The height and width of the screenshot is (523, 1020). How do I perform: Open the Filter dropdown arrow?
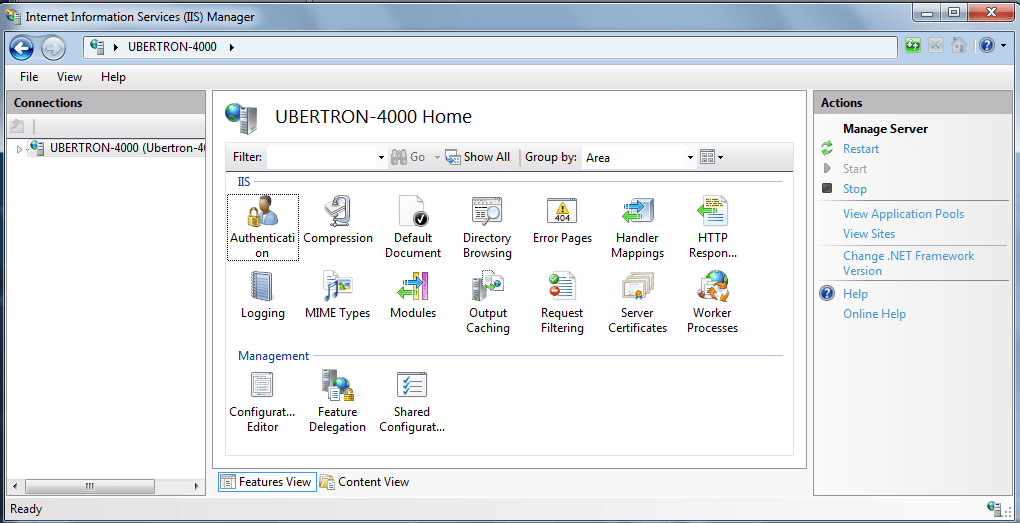click(381, 157)
